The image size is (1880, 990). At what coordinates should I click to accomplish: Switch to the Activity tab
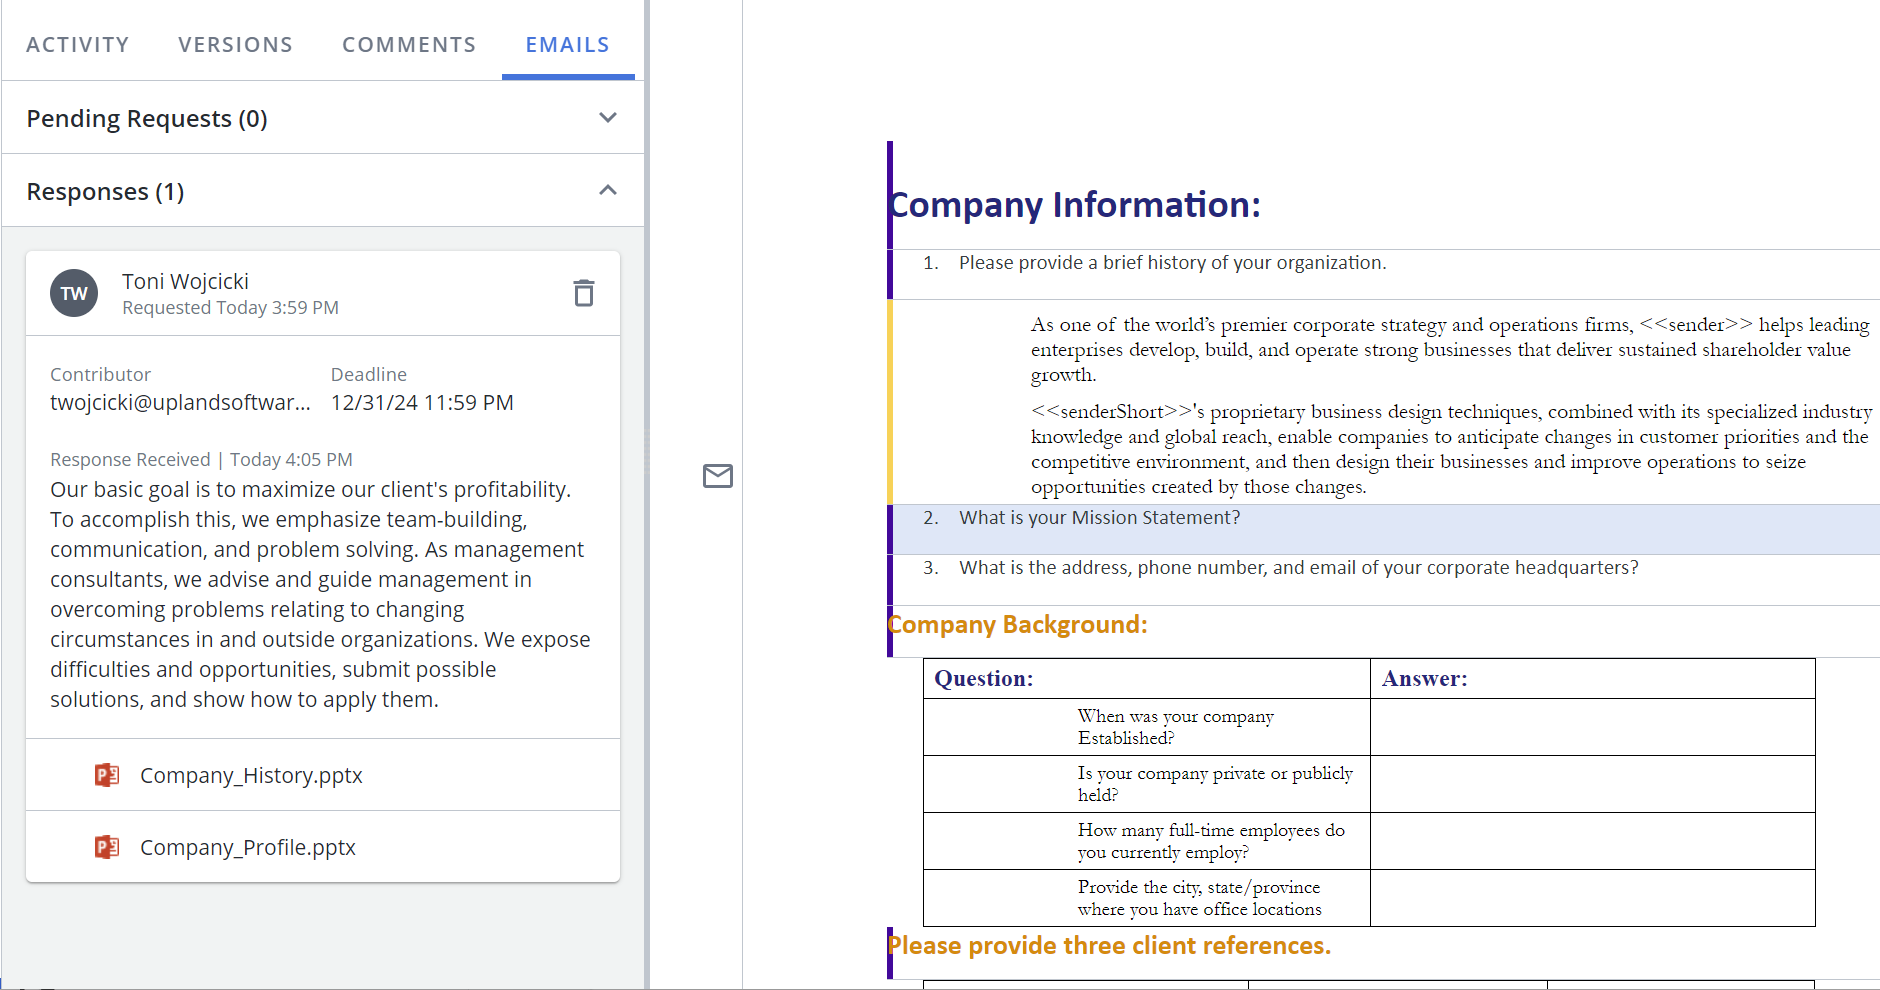click(x=78, y=45)
